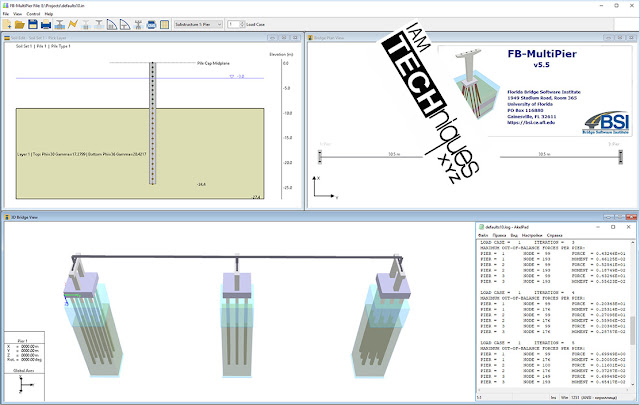This screenshot has width=640, height=405.
Task: Click the AkelPad vertical scrollbar thumb
Action: (x=633, y=329)
